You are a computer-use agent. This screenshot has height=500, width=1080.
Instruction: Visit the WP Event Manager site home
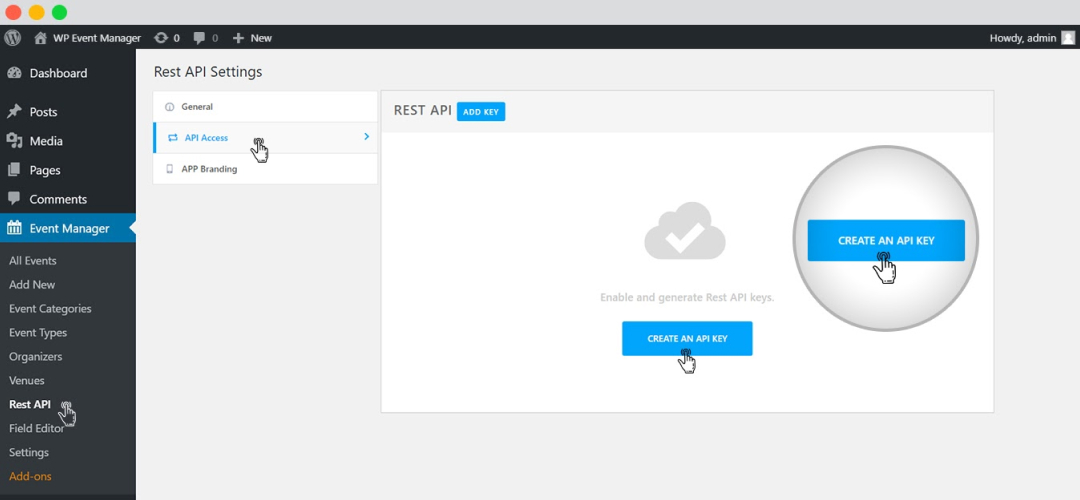87,38
